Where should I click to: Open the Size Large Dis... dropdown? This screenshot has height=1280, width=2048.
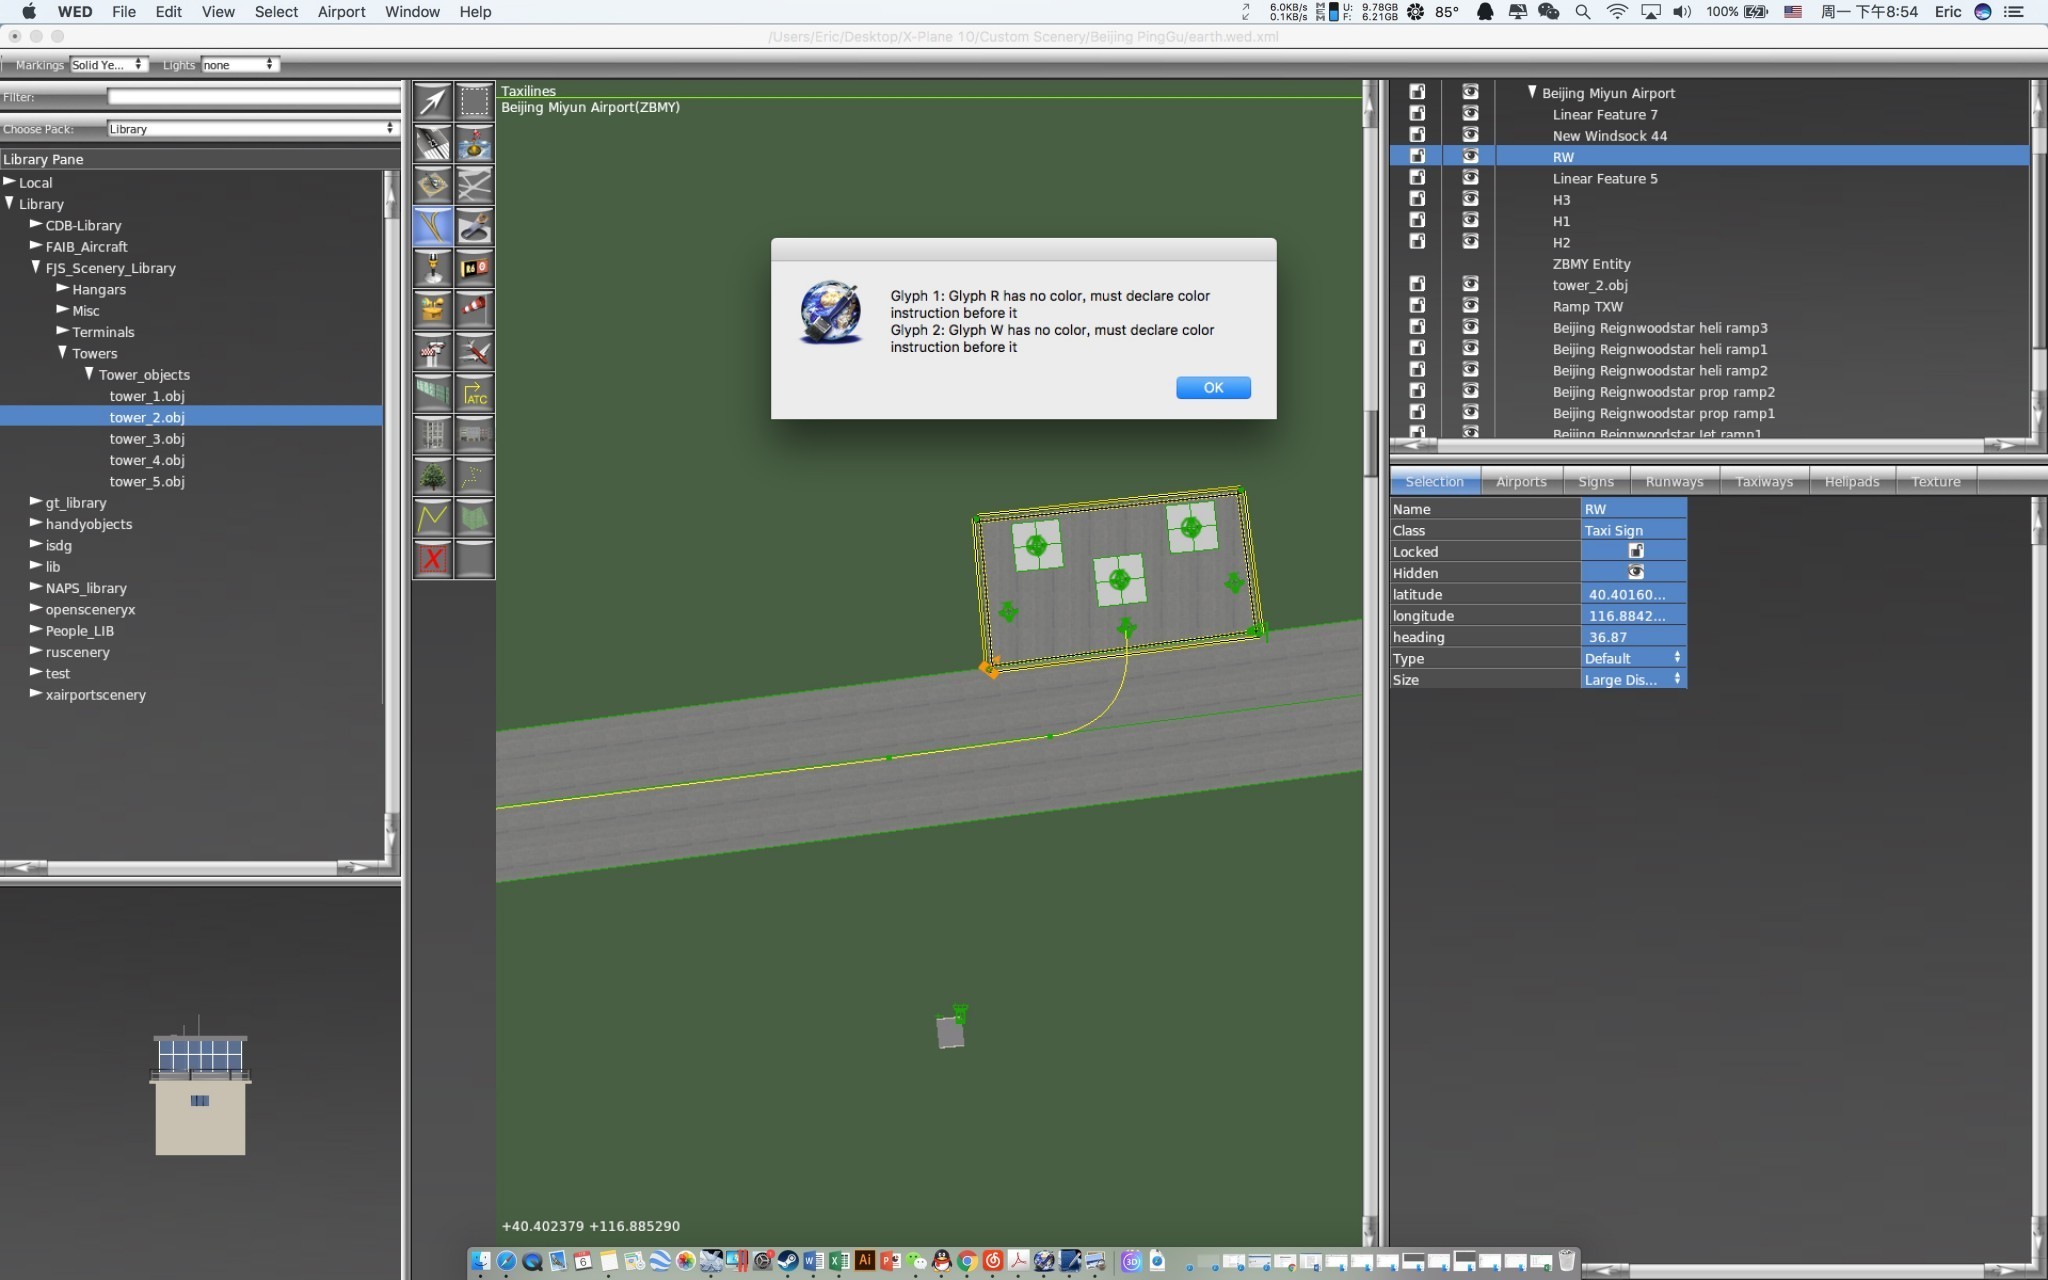pos(1633,679)
